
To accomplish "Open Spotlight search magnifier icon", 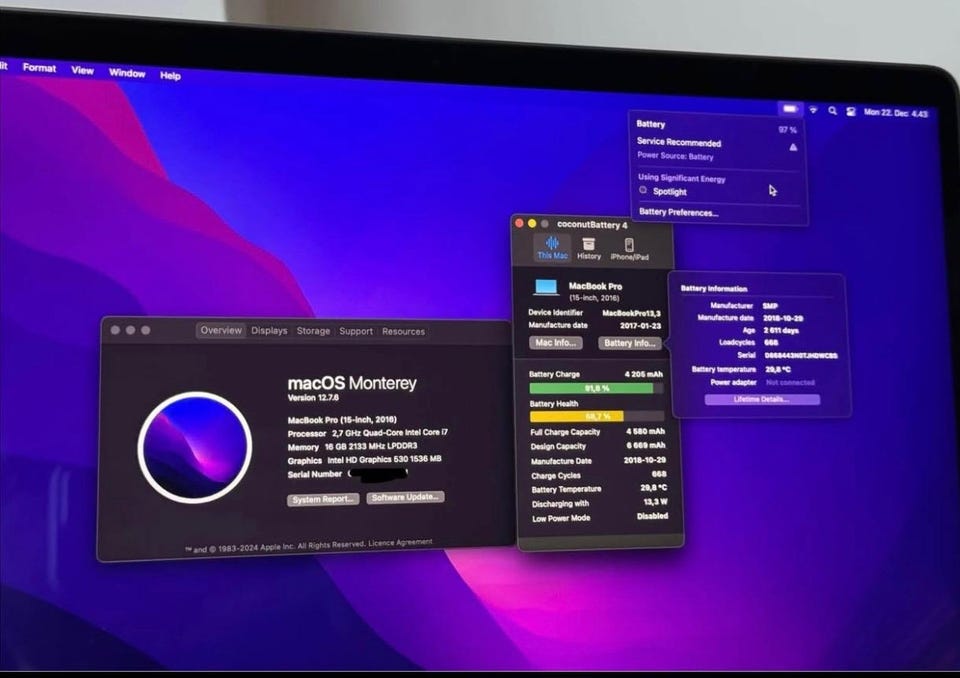I will [832, 111].
